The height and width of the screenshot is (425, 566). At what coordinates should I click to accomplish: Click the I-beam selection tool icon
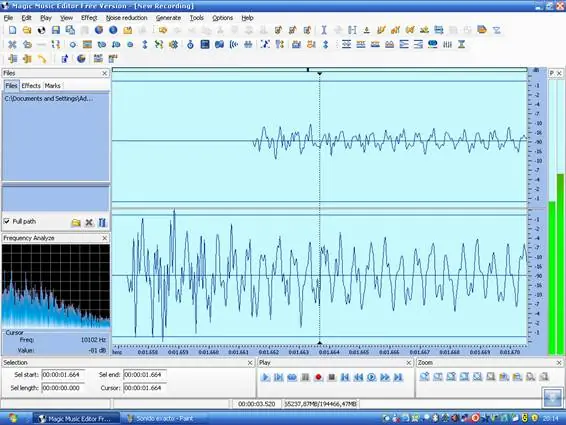(324, 30)
